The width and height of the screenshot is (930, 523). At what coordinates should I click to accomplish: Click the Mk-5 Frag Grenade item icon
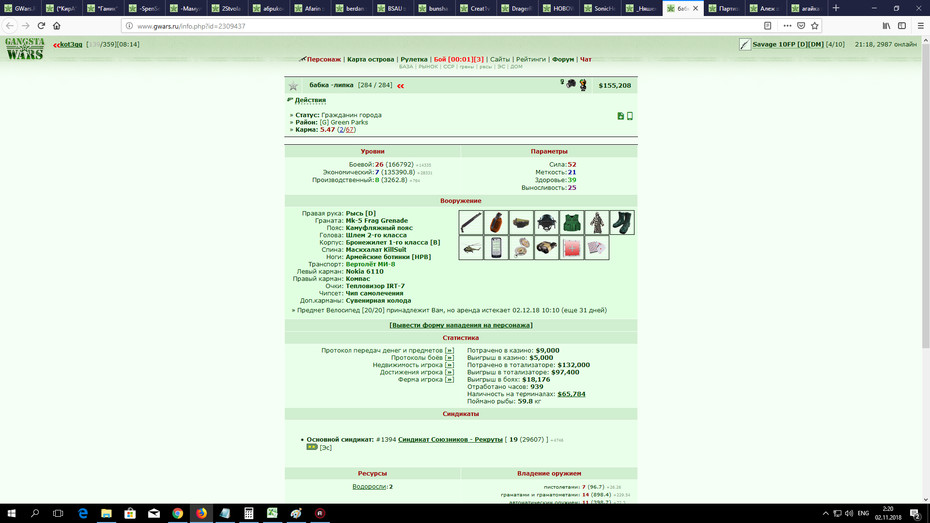tap(496, 222)
